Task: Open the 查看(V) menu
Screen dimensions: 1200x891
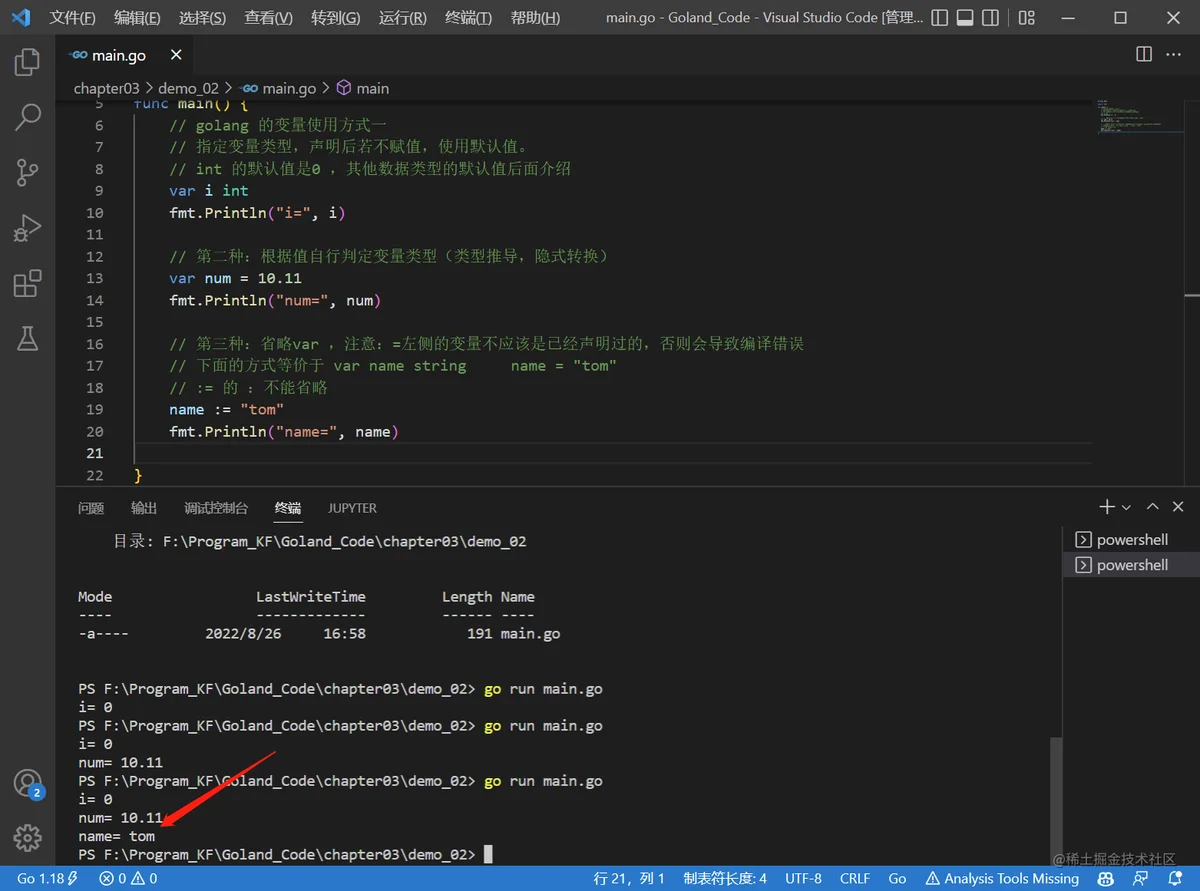Action: (x=268, y=18)
